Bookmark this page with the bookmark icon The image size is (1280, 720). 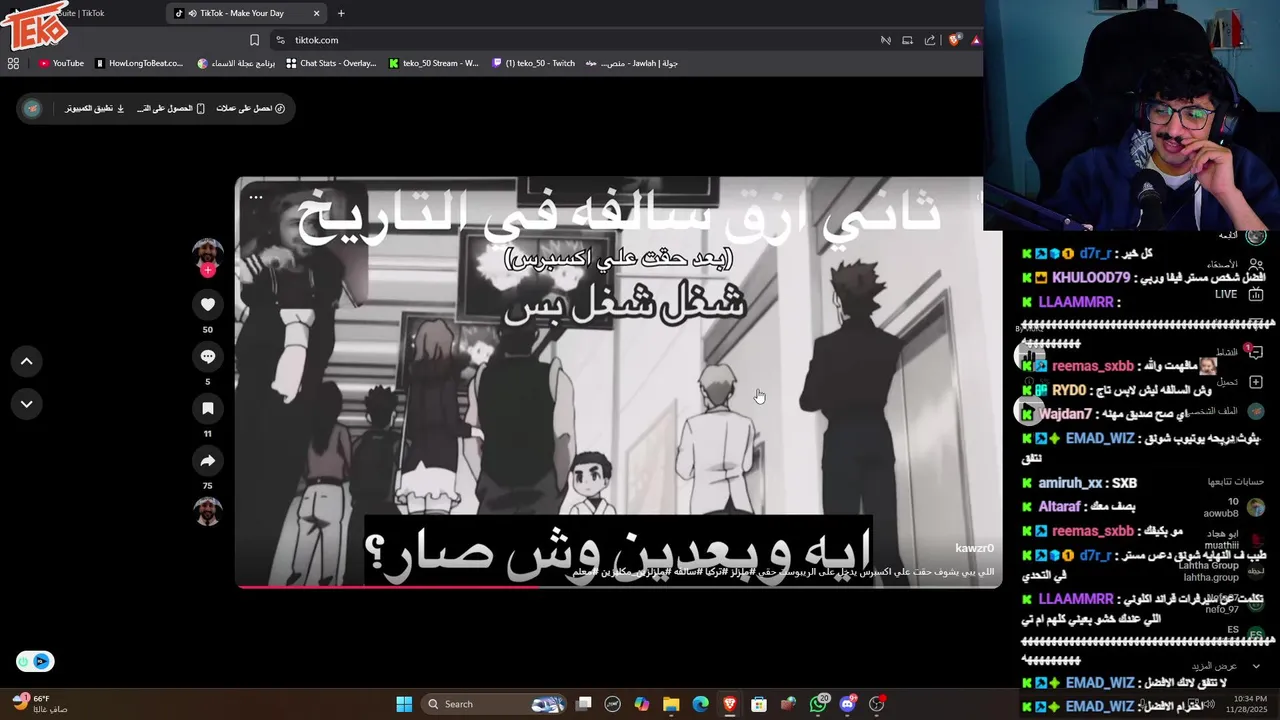tap(254, 40)
